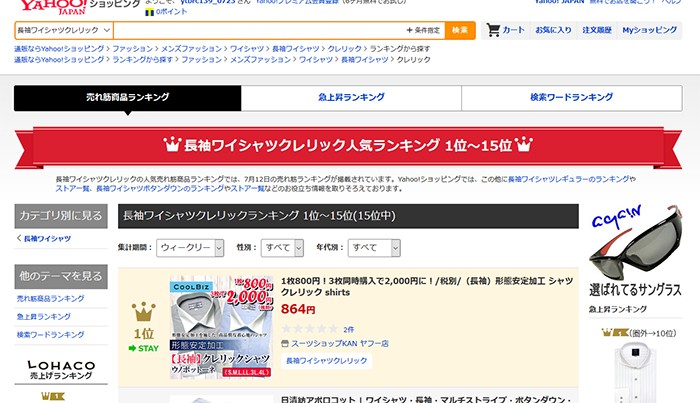
Task: Switch to 検索ワードランキング tab
Action: [x=571, y=97]
